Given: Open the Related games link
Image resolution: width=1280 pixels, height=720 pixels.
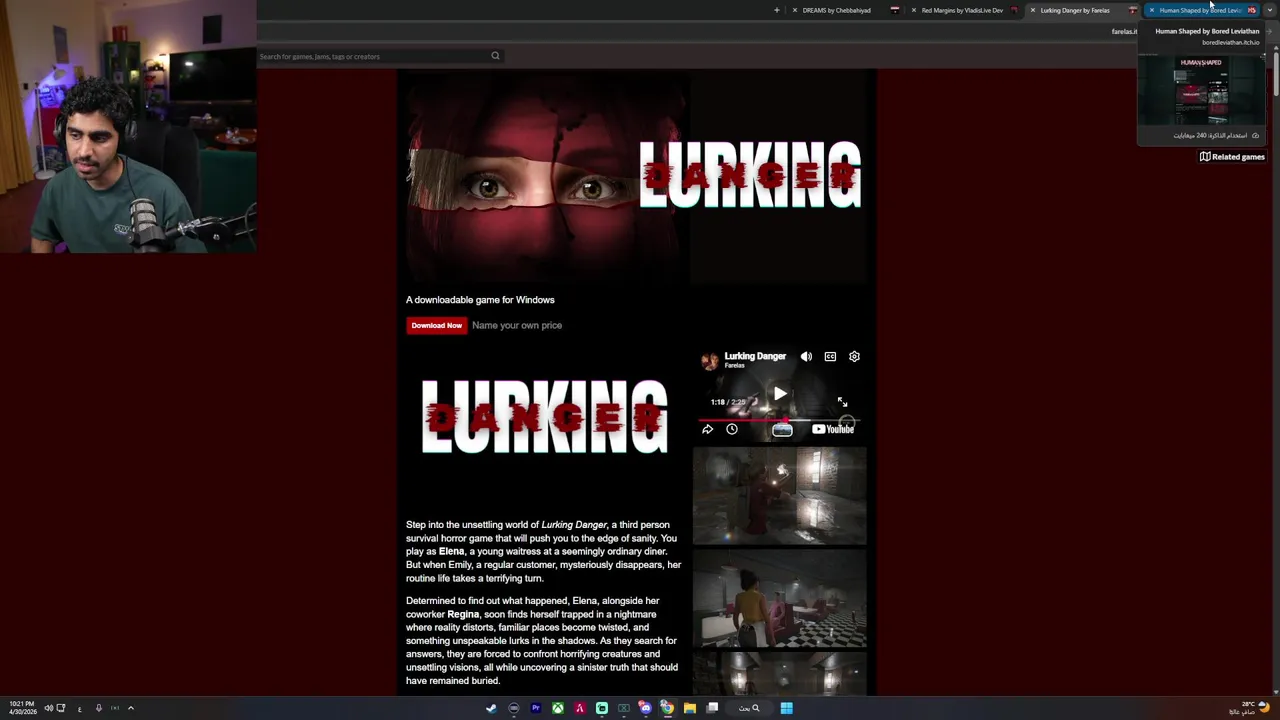Looking at the screenshot, I should 1232,157.
